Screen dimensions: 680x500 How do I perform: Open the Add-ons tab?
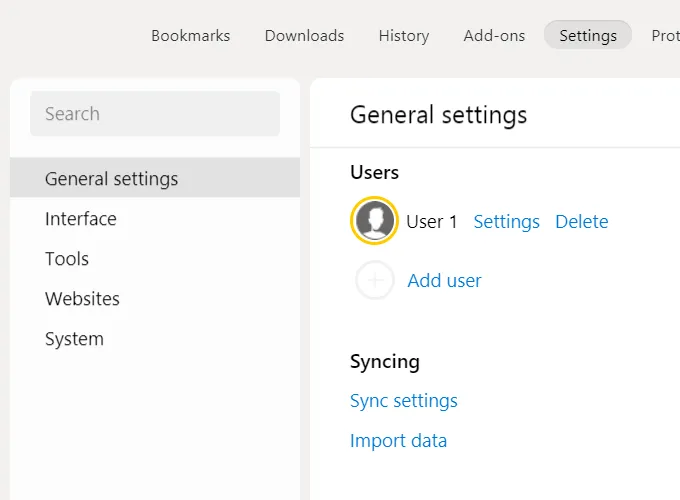[x=494, y=35]
